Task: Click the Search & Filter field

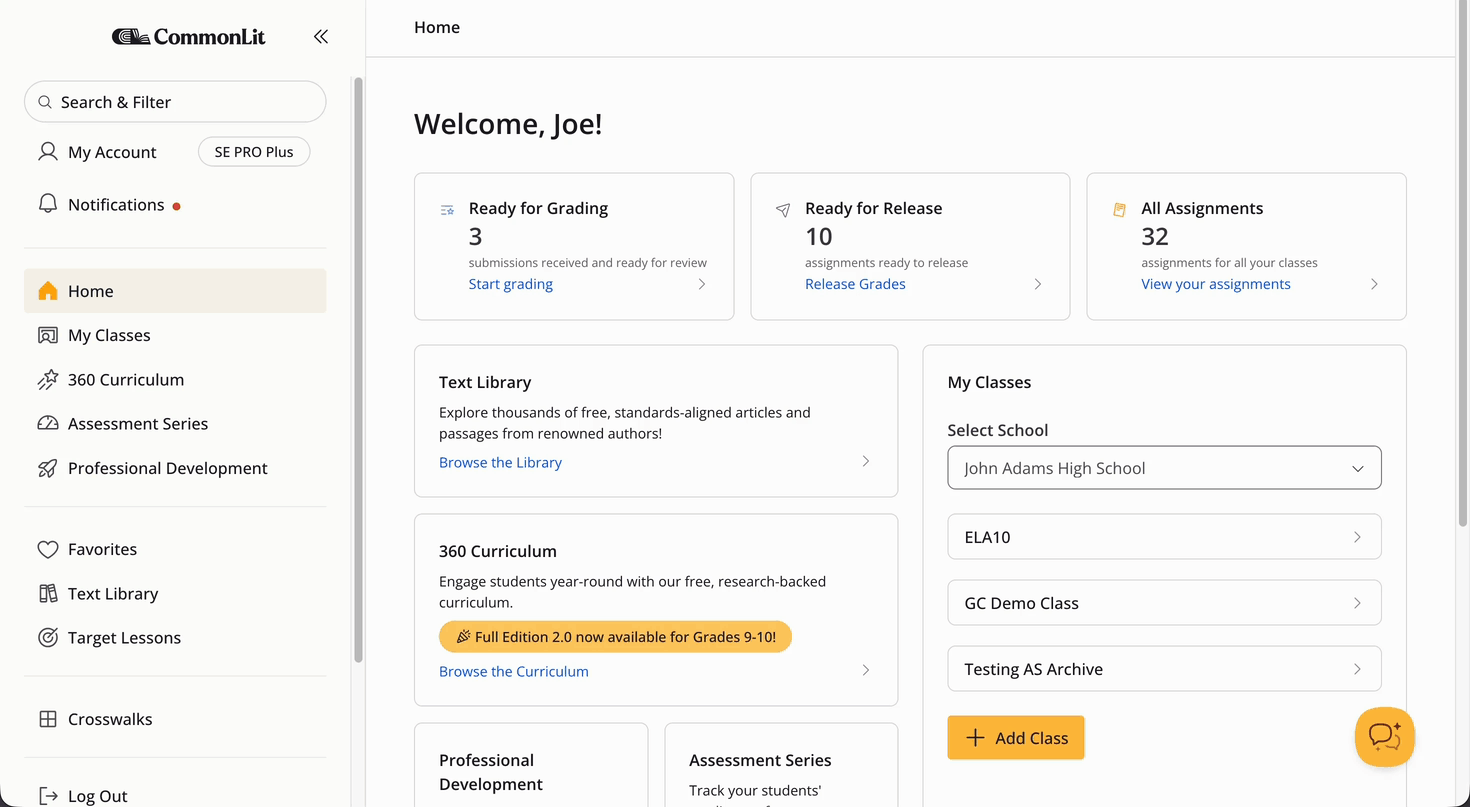Action: [175, 102]
